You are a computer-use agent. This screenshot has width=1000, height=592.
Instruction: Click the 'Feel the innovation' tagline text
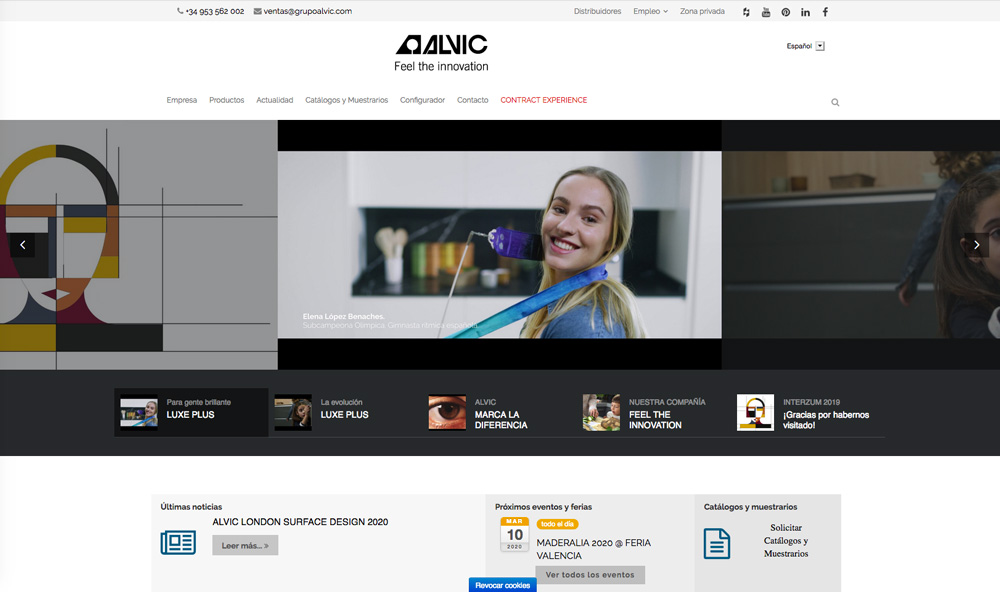(x=441, y=66)
